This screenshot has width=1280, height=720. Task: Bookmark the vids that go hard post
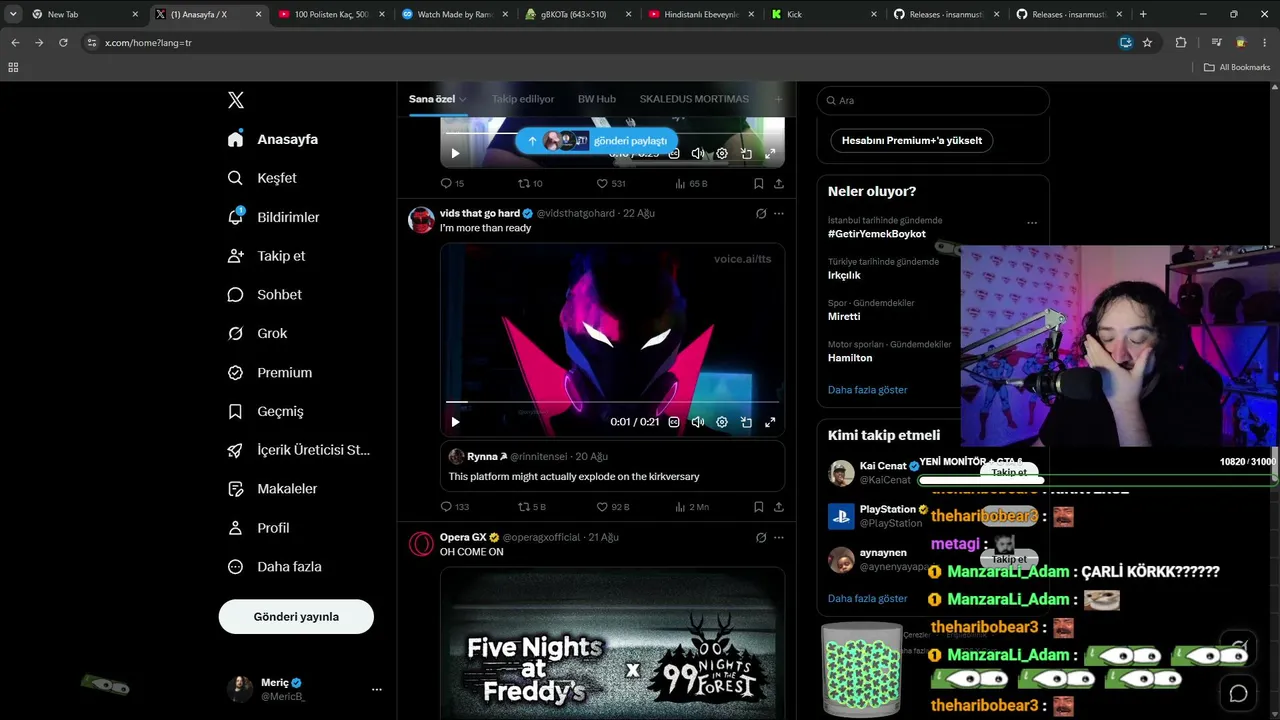click(759, 507)
